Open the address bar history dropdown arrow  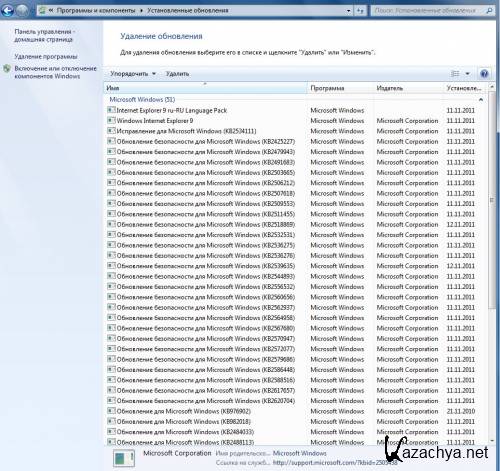point(349,11)
